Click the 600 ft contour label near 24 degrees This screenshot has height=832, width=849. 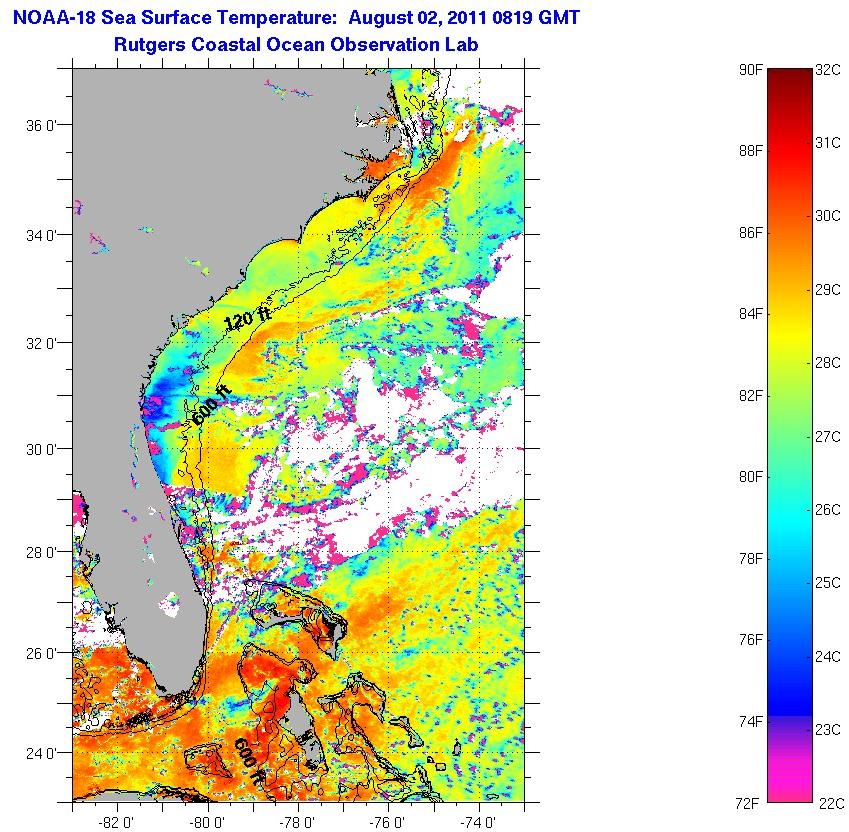point(249,762)
